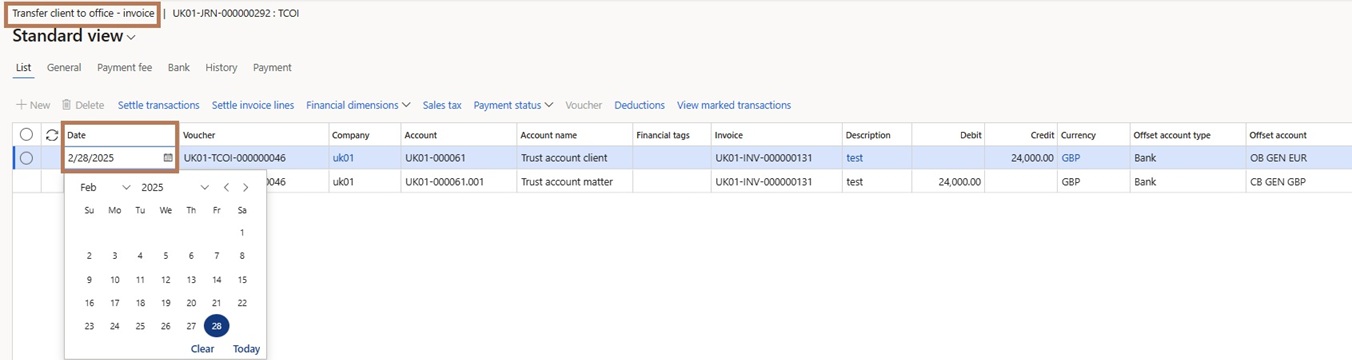Open the Payment tab
The height and width of the screenshot is (360, 1352).
point(272,68)
